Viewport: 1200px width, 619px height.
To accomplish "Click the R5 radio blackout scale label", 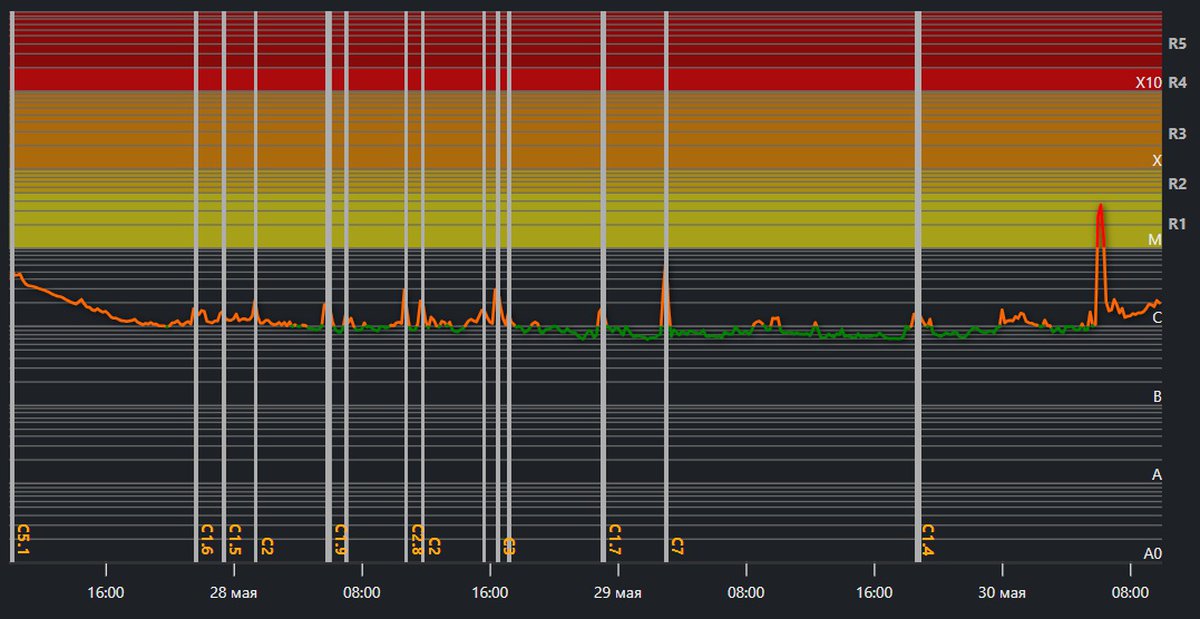I will click(x=1177, y=44).
